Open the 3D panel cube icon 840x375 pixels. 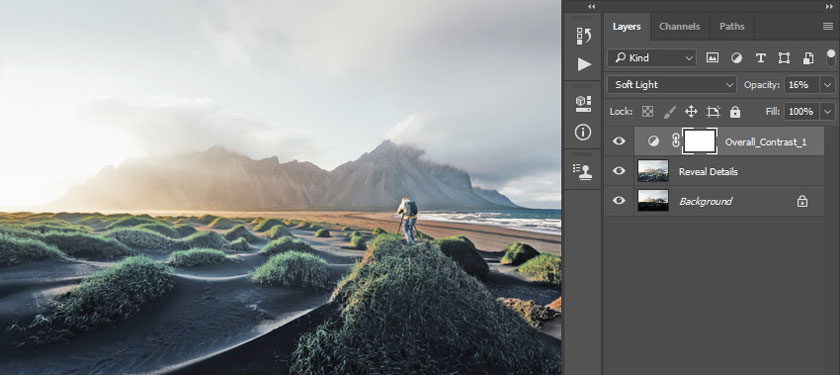[583, 103]
